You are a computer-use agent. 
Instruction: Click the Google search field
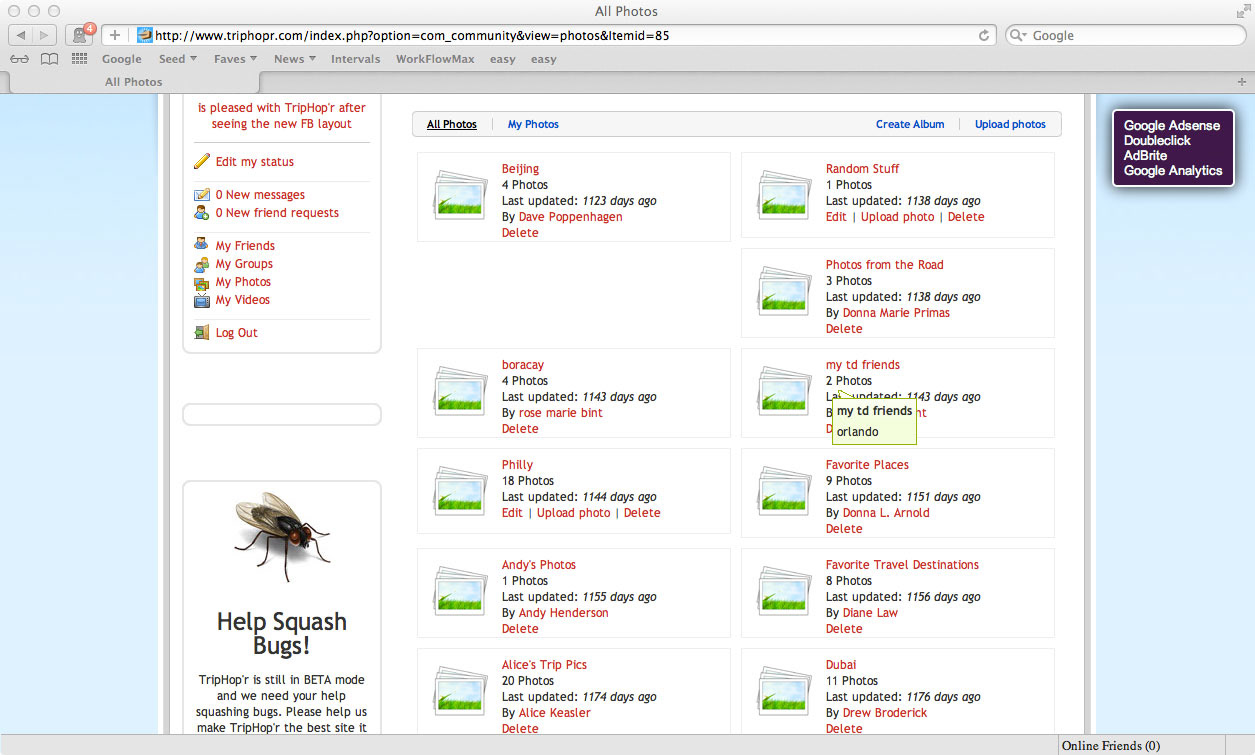(1130, 35)
